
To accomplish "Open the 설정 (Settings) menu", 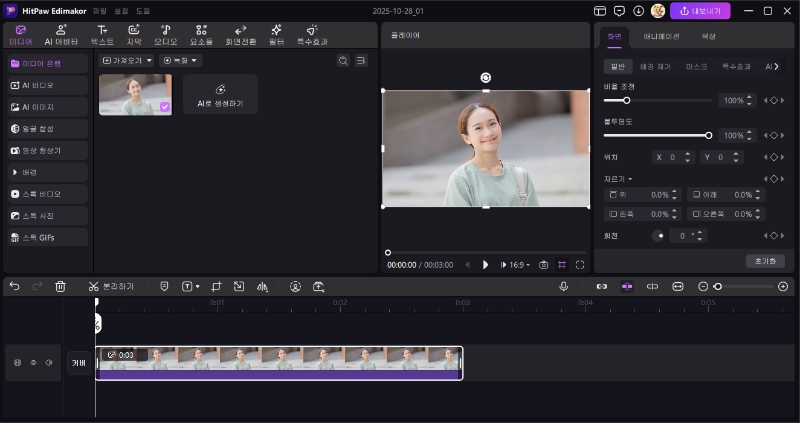I will click(x=121, y=11).
